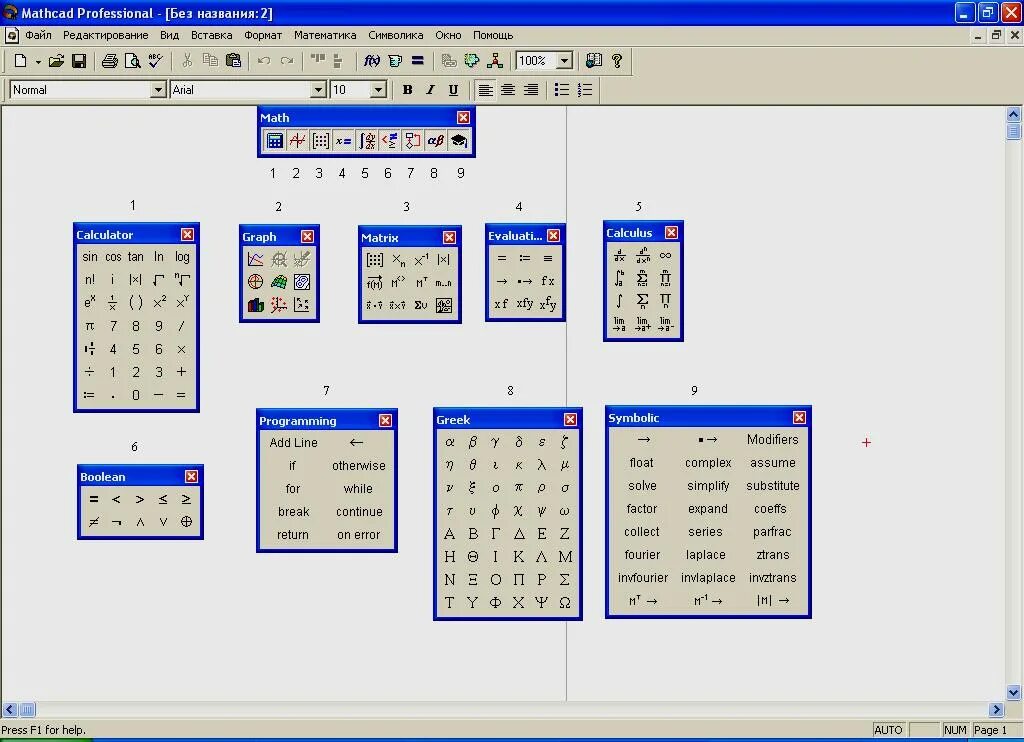Toggle Underline formatting
This screenshot has width=1024, height=742.
[x=453, y=89]
